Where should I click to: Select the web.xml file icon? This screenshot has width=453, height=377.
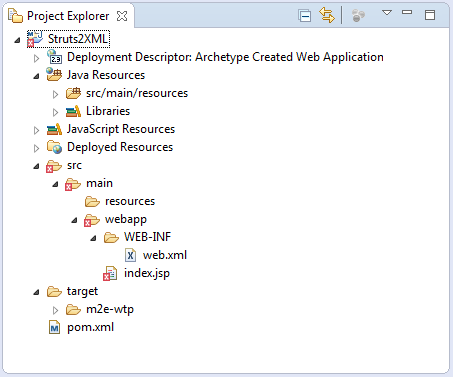tap(130, 255)
